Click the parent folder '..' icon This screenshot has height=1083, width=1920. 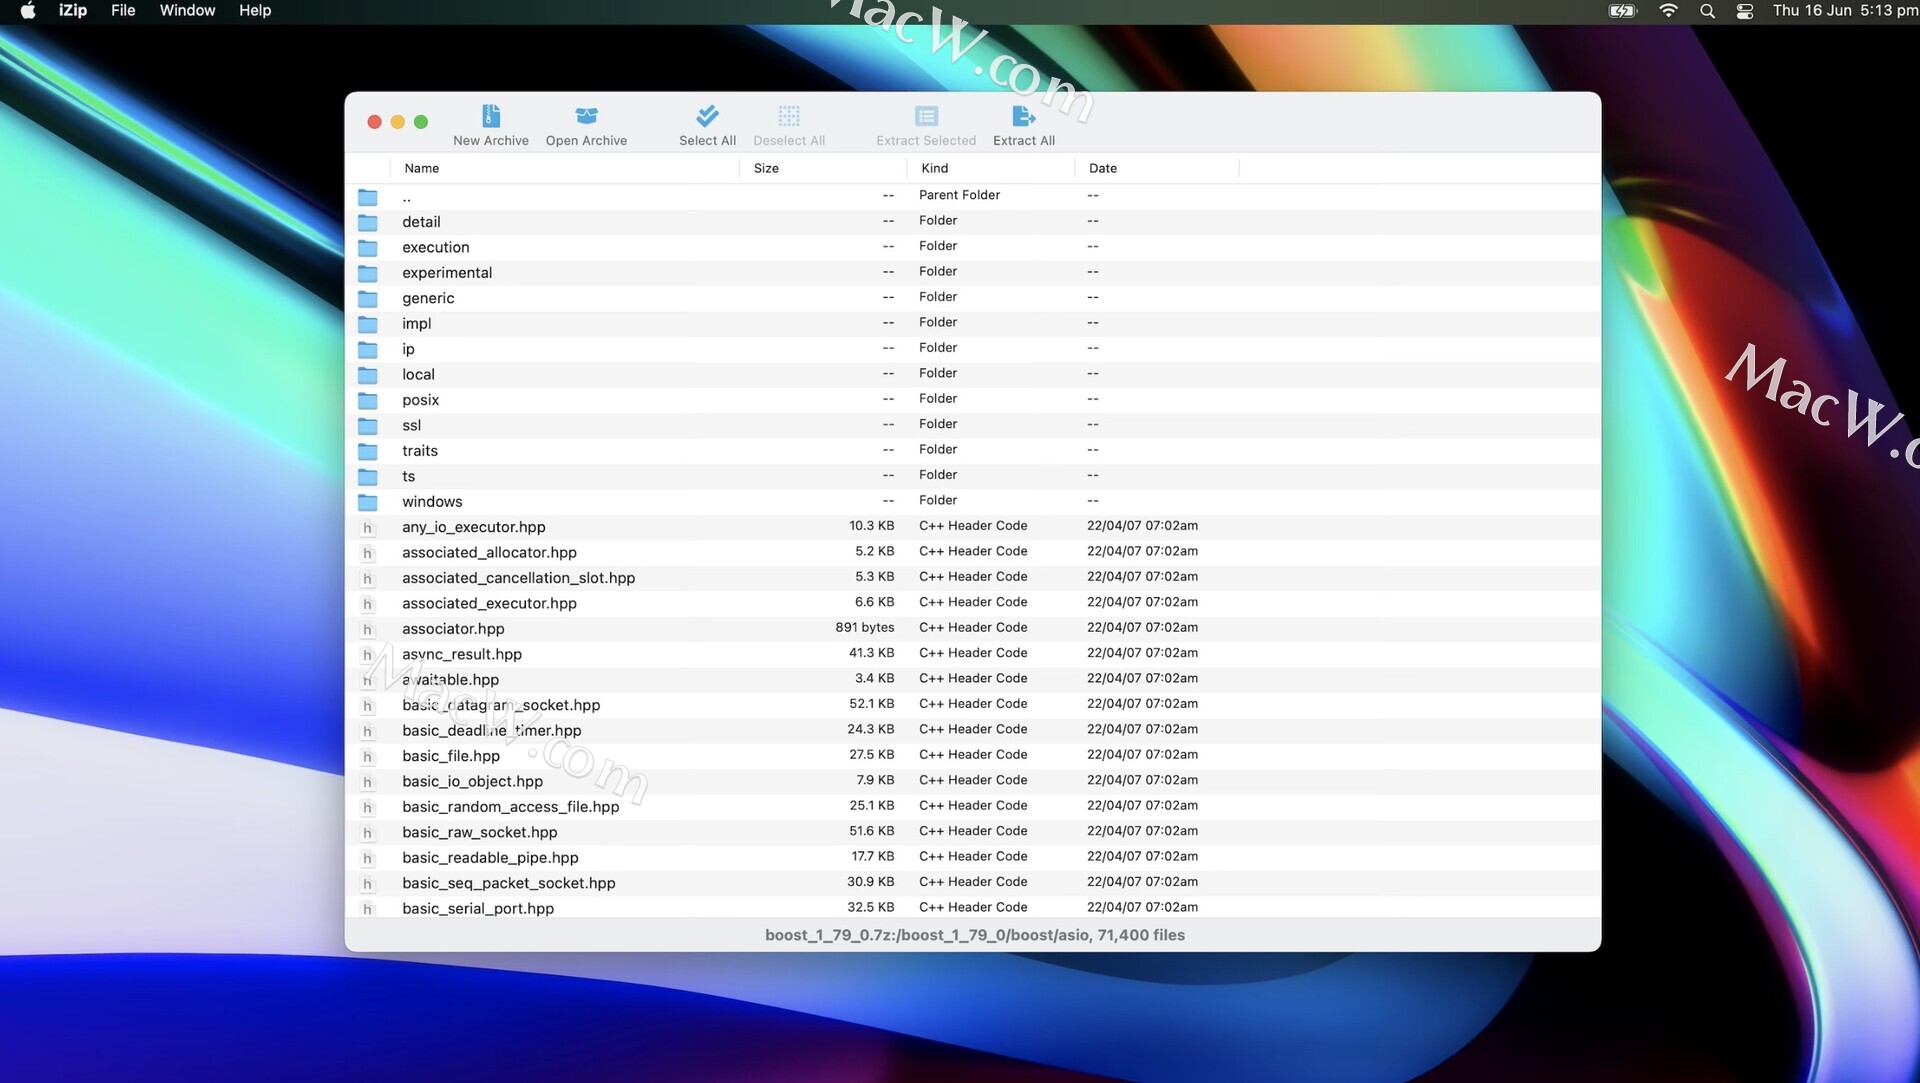[368, 197]
